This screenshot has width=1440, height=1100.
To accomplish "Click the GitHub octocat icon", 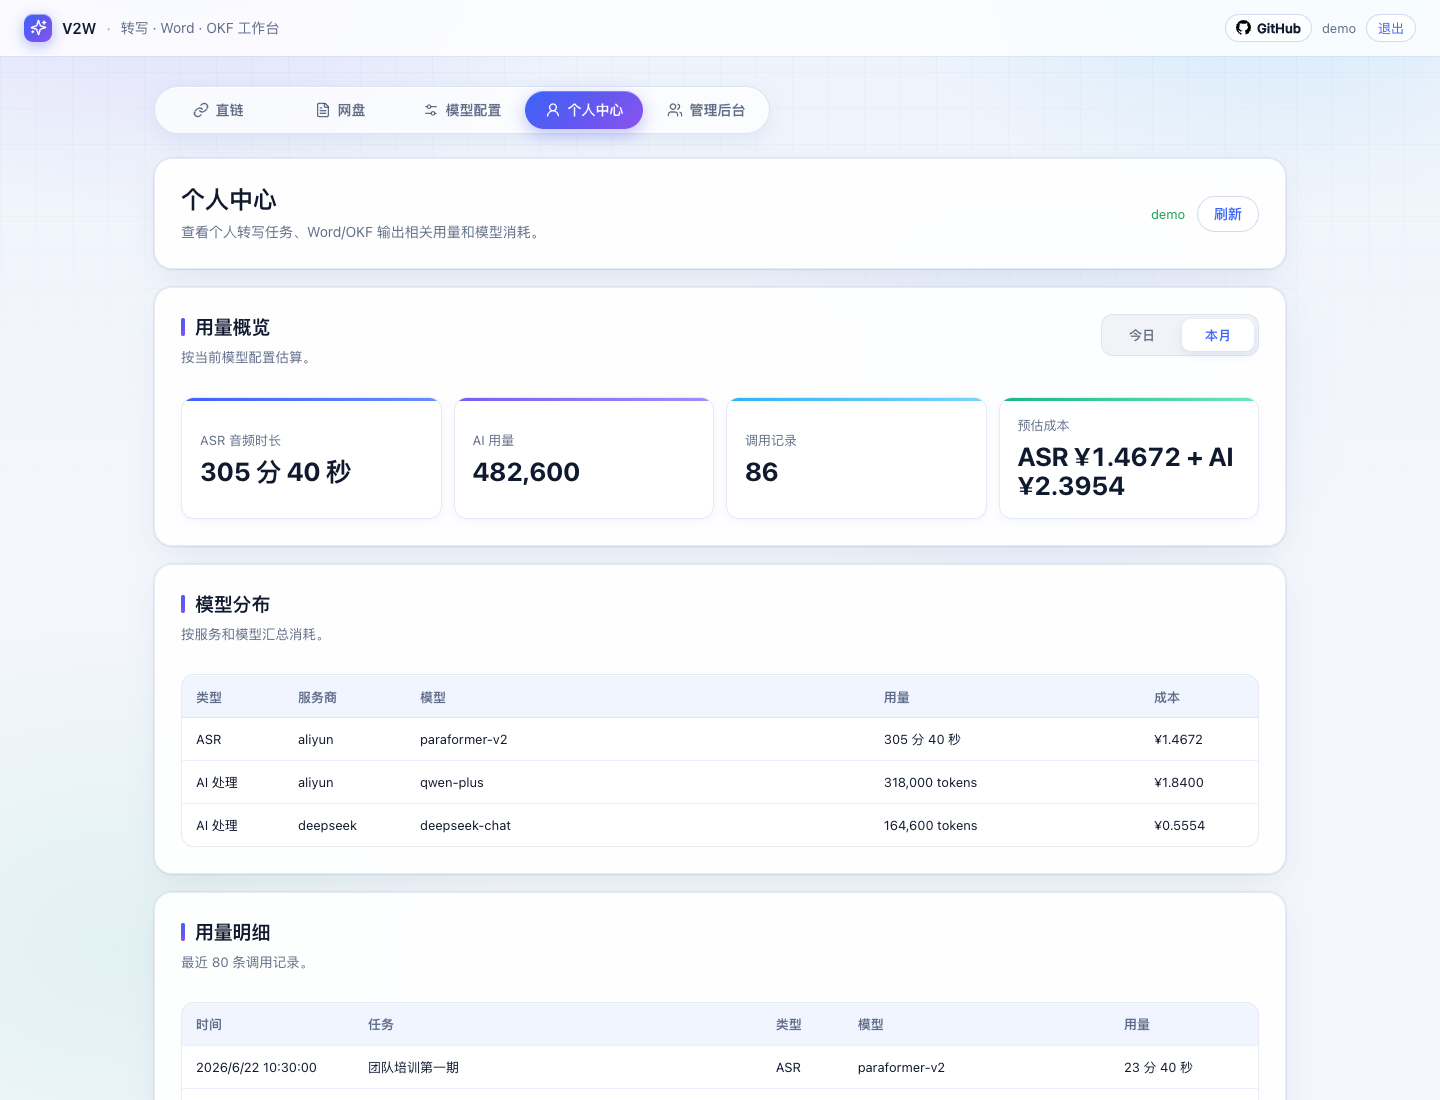I will tap(1243, 28).
